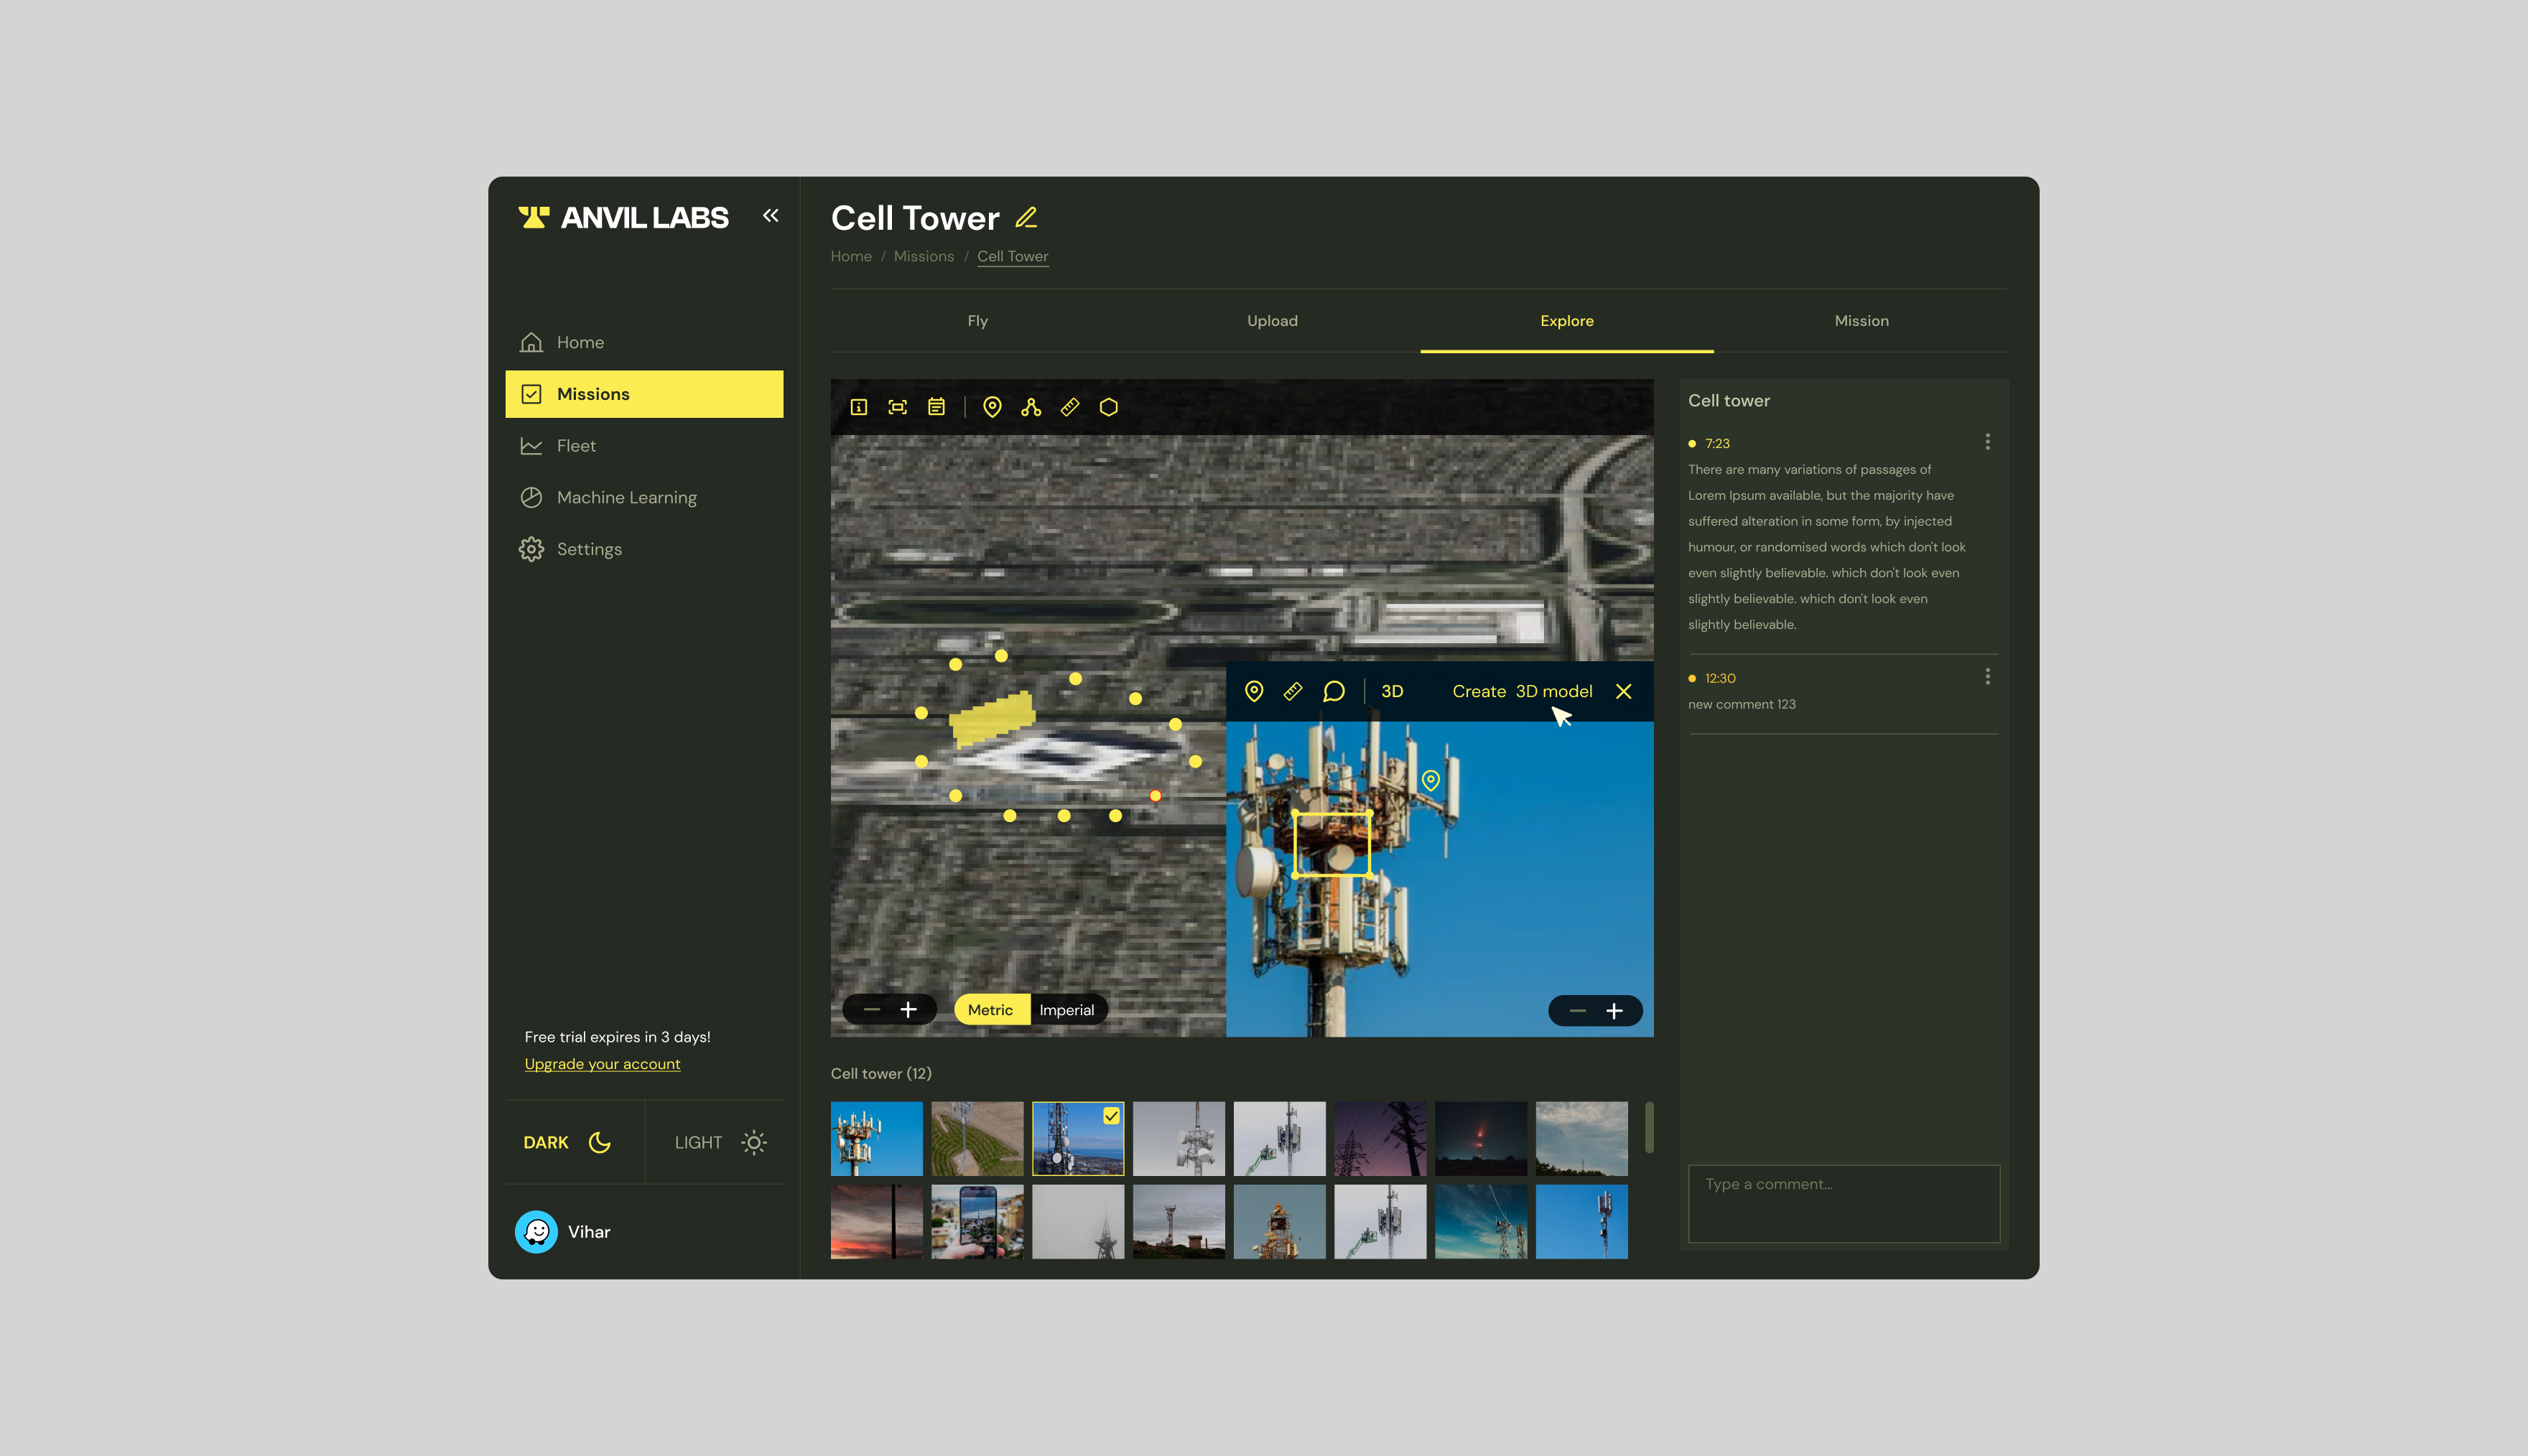Click the Vihar username at the bottom
The width and height of the screenshot is (2528, 1456).
[x=589, y=1232]
